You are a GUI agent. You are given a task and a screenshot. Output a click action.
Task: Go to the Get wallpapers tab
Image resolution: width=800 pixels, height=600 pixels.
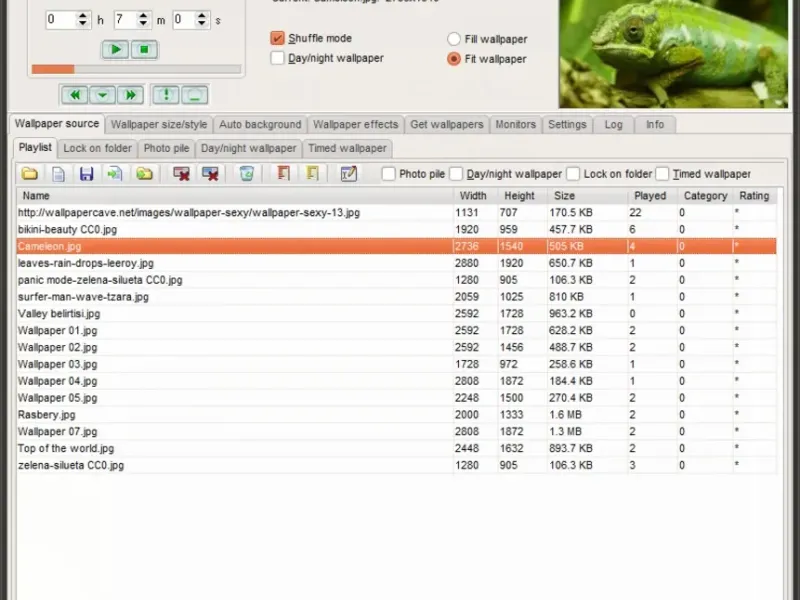pos(447,124)
